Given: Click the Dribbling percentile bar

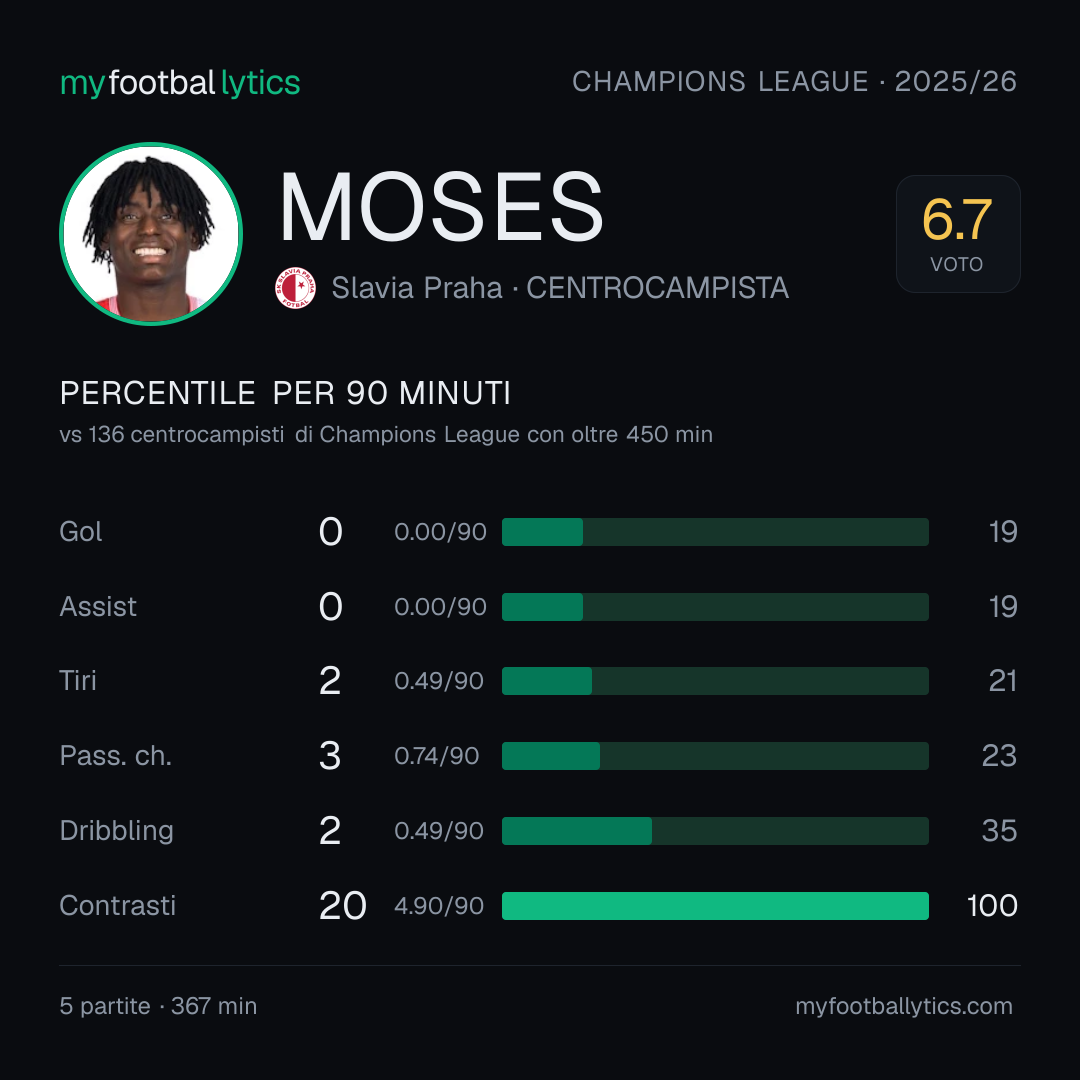Looking at the screenshot, I should tap(715, 831).
